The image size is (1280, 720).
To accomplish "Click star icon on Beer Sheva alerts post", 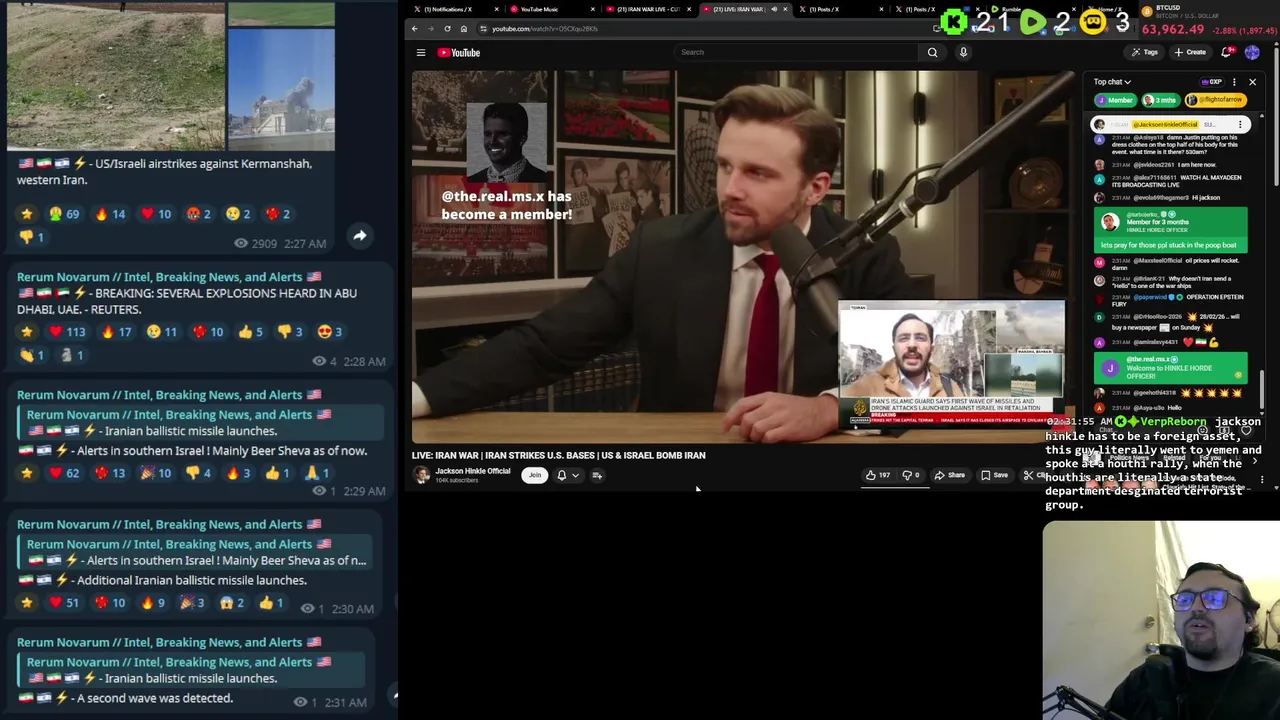I will 27,472.
